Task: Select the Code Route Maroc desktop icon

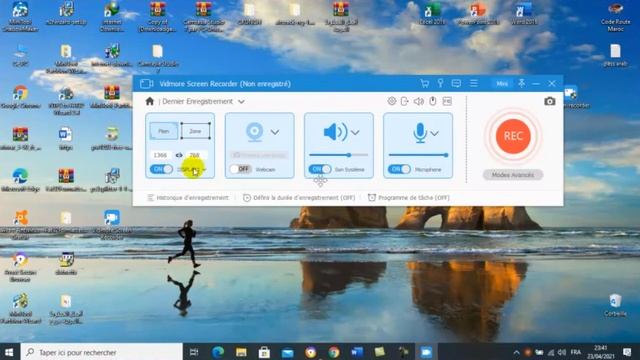Action: (x=615, y=17)
